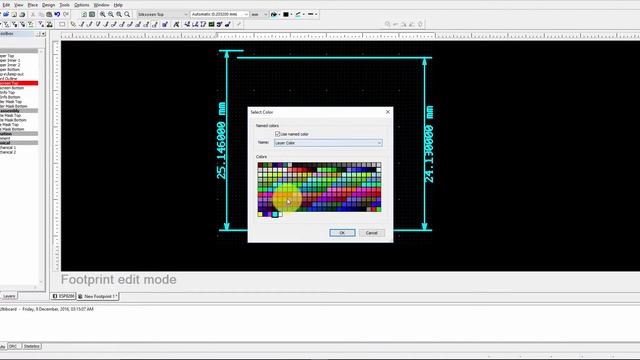
Task: Click the line color pencil icon
Action: click(298, 14)
